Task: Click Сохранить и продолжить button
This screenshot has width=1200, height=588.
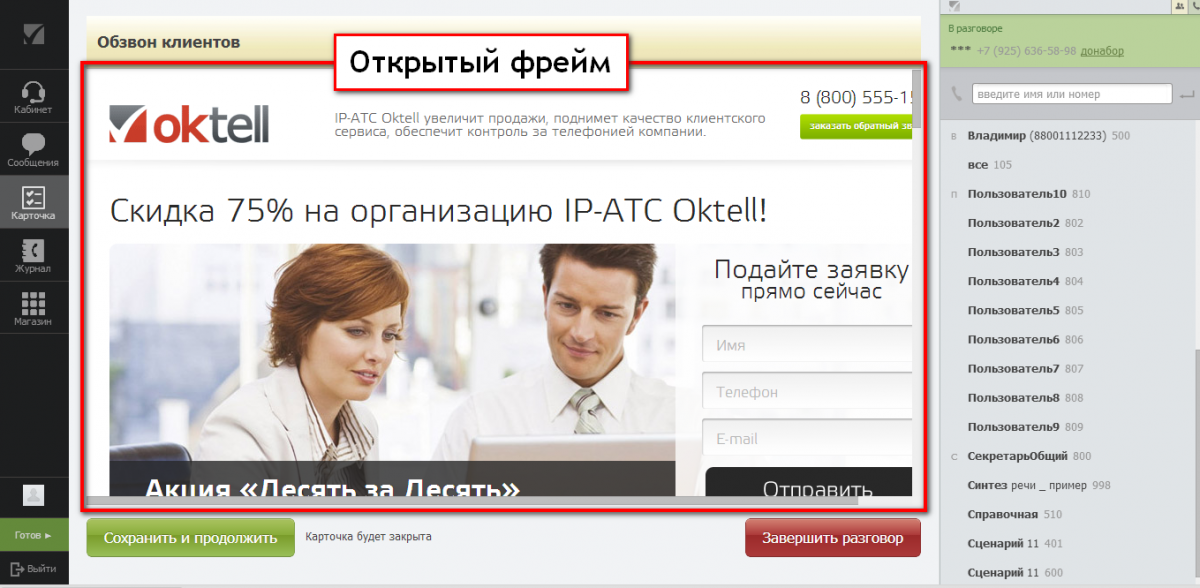Action: (x=190, y=537)
